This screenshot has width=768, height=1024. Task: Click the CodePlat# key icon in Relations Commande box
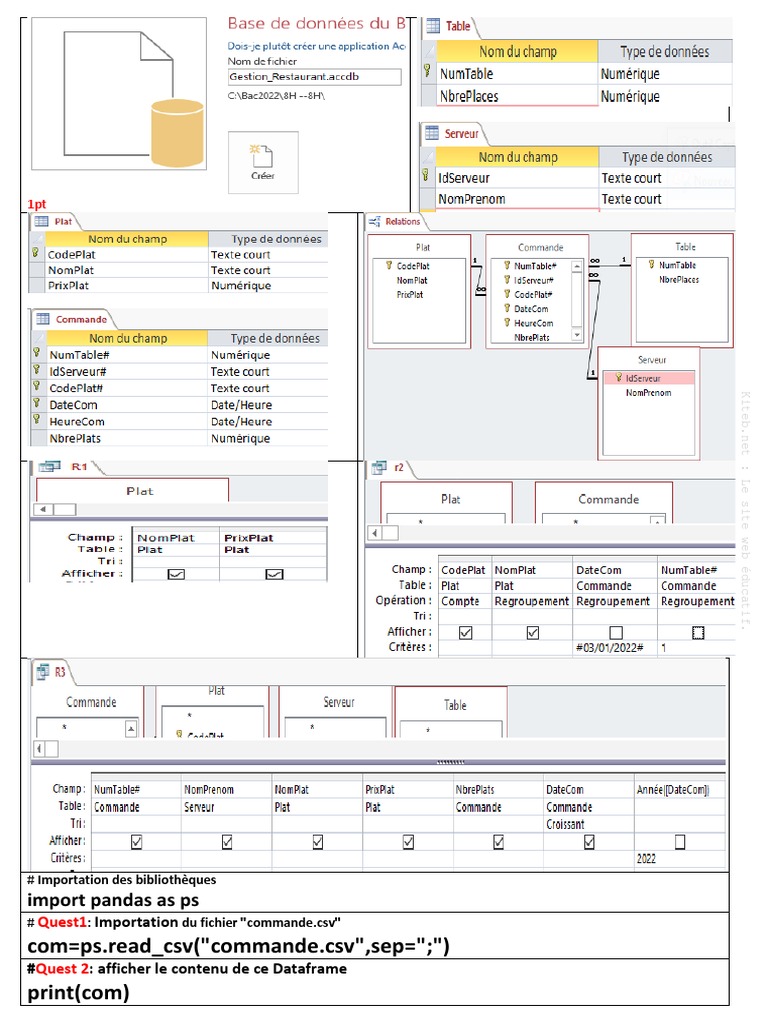pos(507,294)
